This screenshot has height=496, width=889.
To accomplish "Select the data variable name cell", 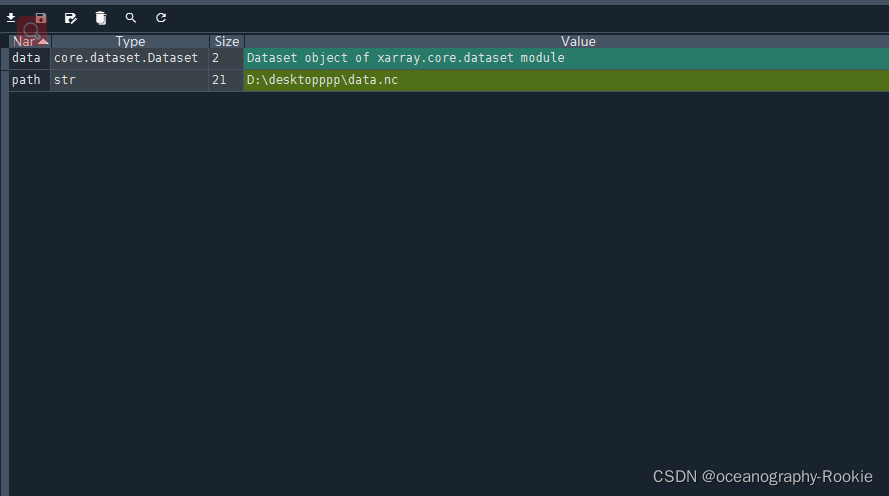I will 29,58.
